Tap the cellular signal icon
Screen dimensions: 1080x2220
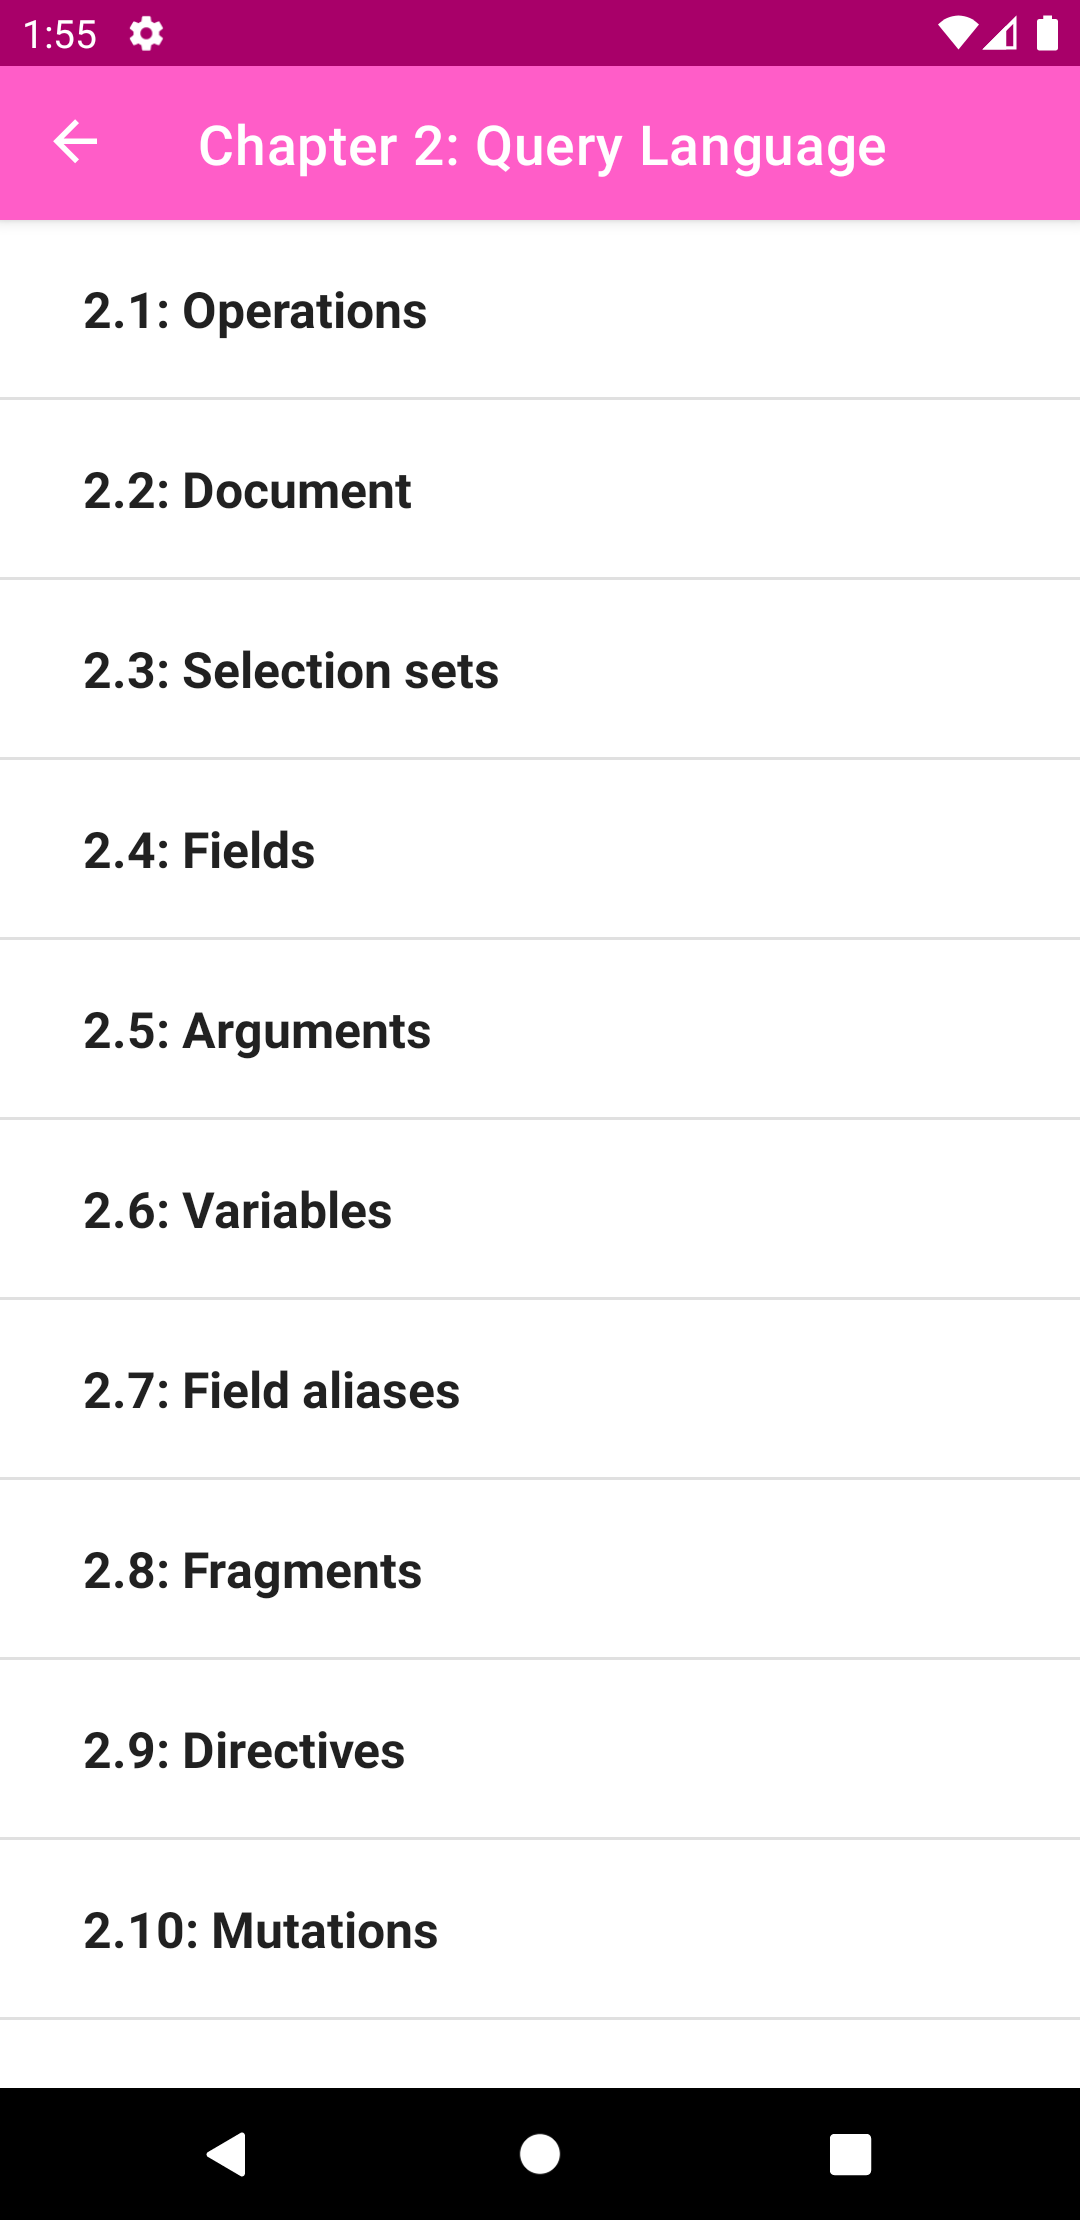coord(1000,34)
